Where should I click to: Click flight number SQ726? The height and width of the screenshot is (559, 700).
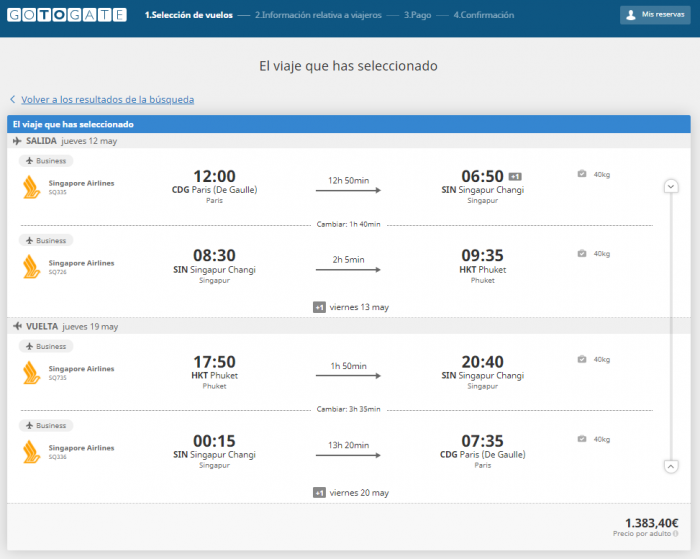pyautogui.click(x=58, y=272)
